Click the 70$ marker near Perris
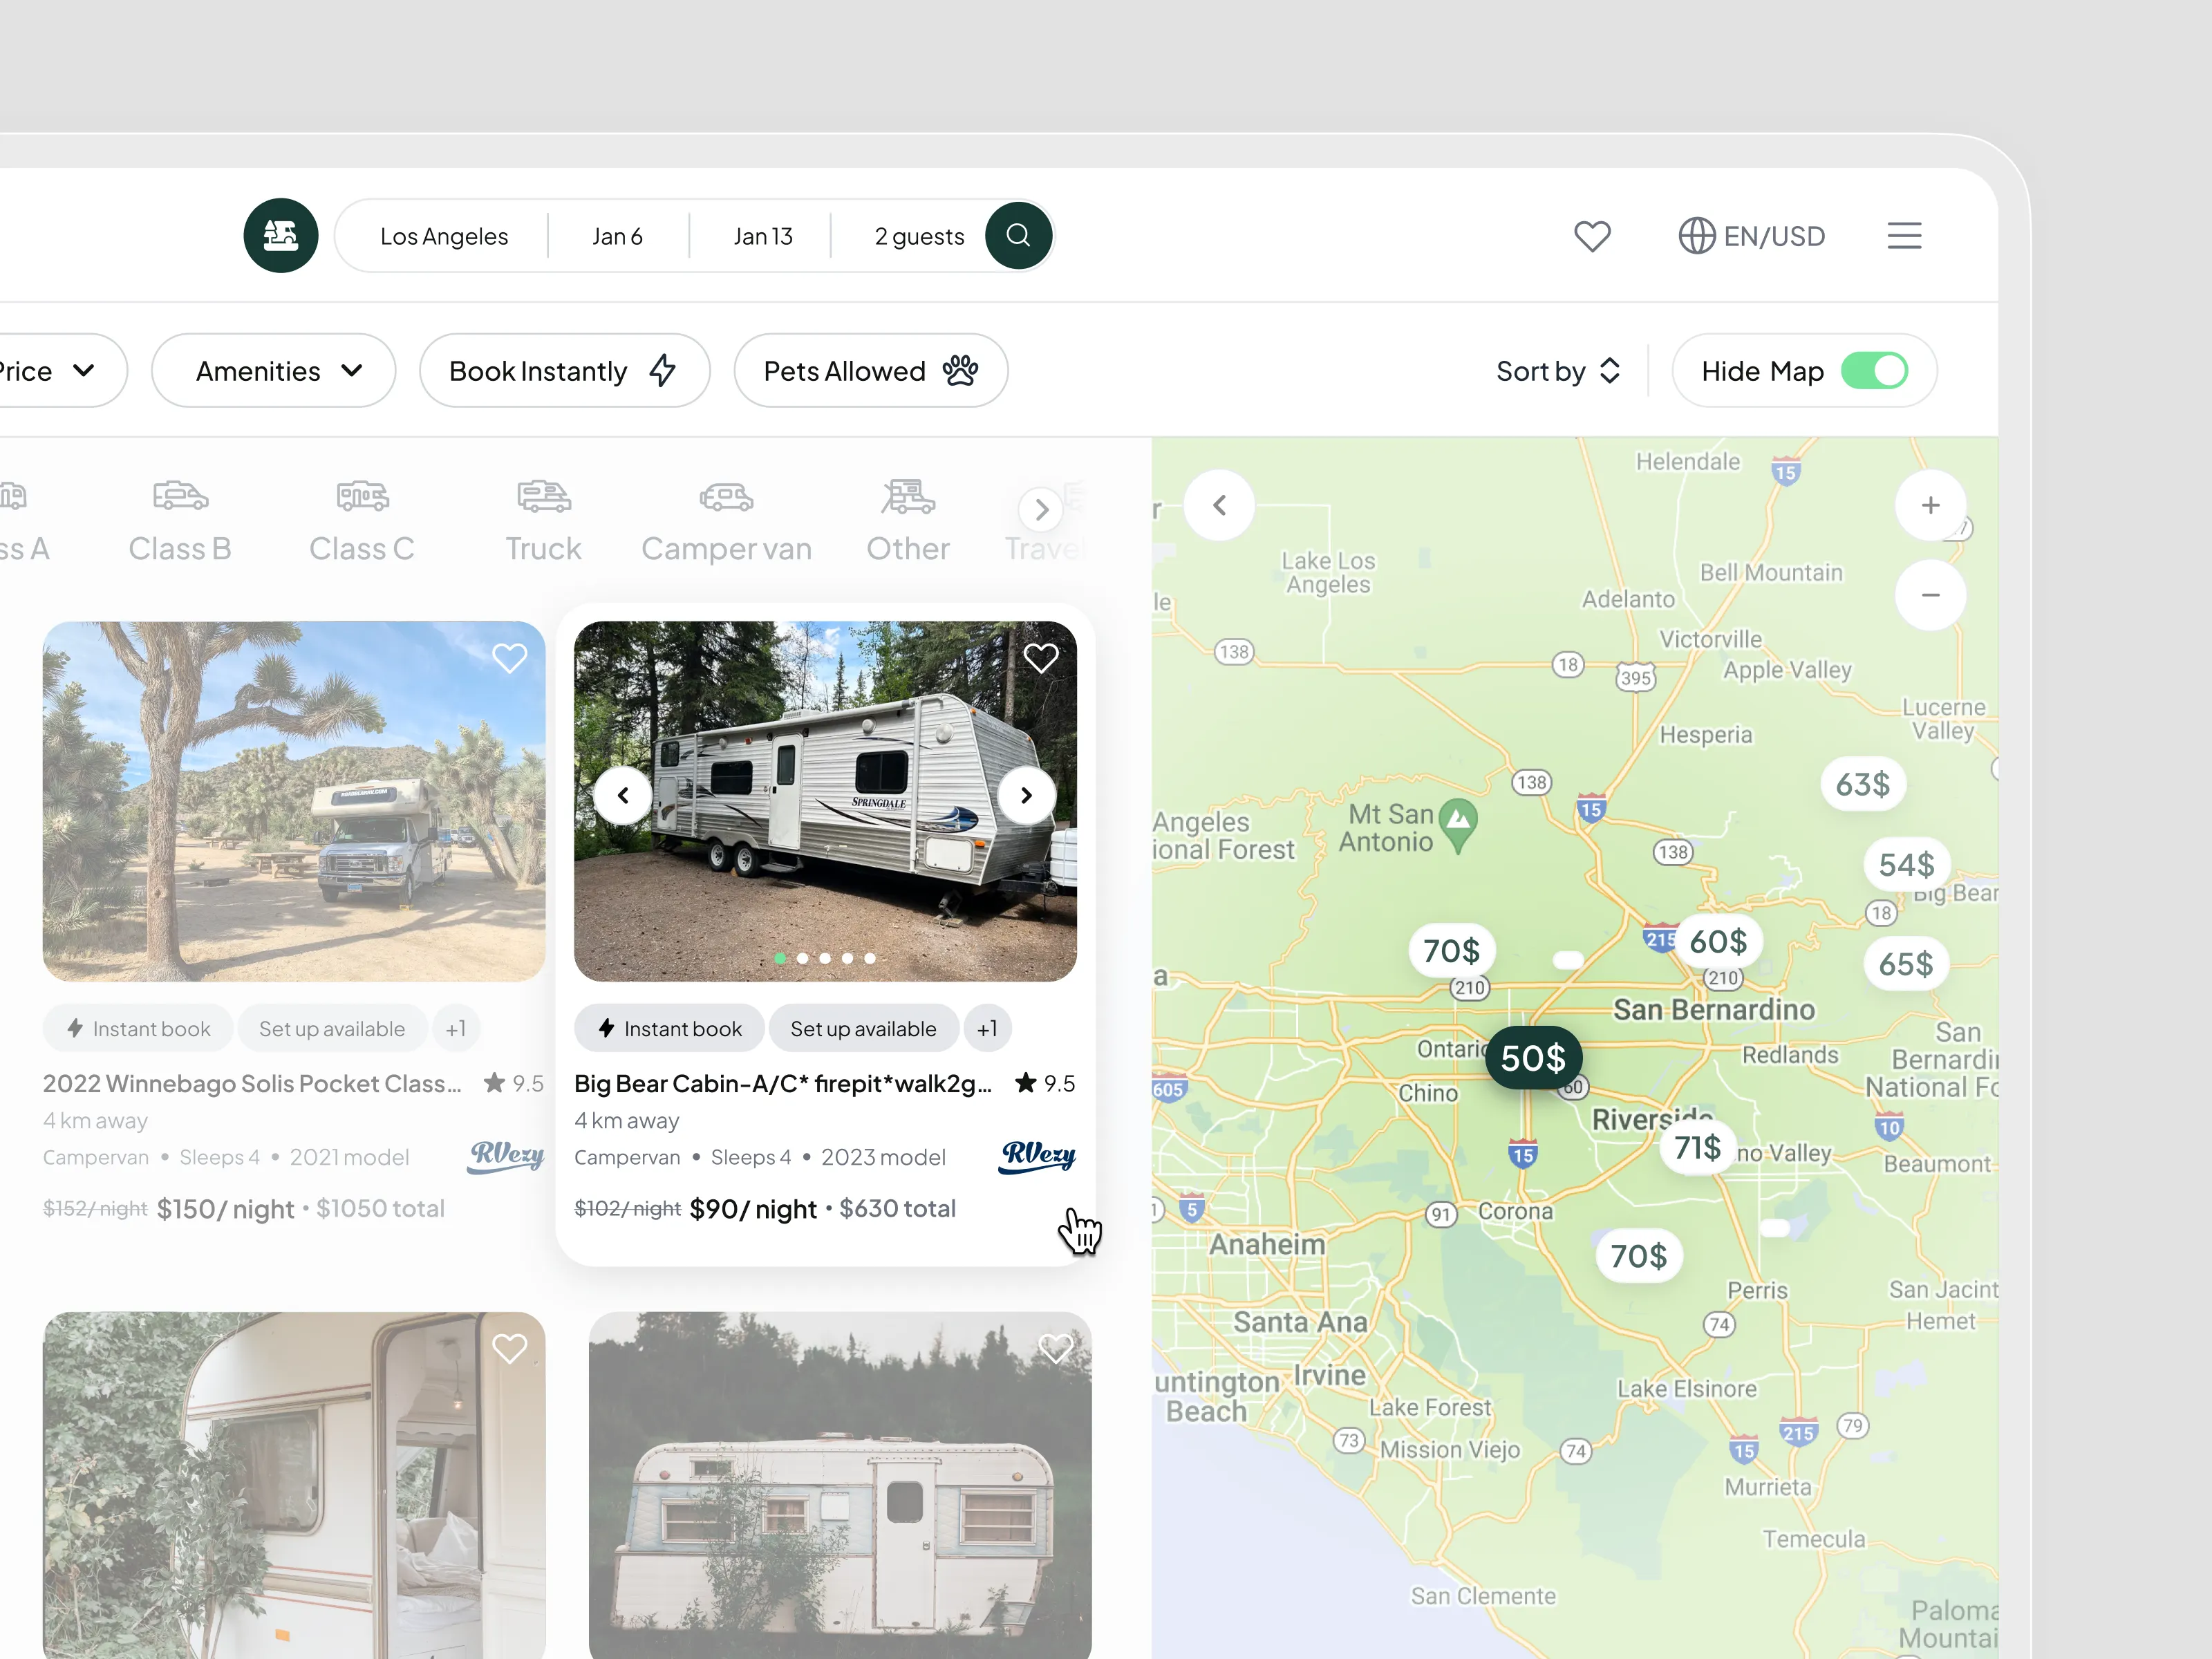Viewport: 2212px width, 1659px height. (1639, 1256)
